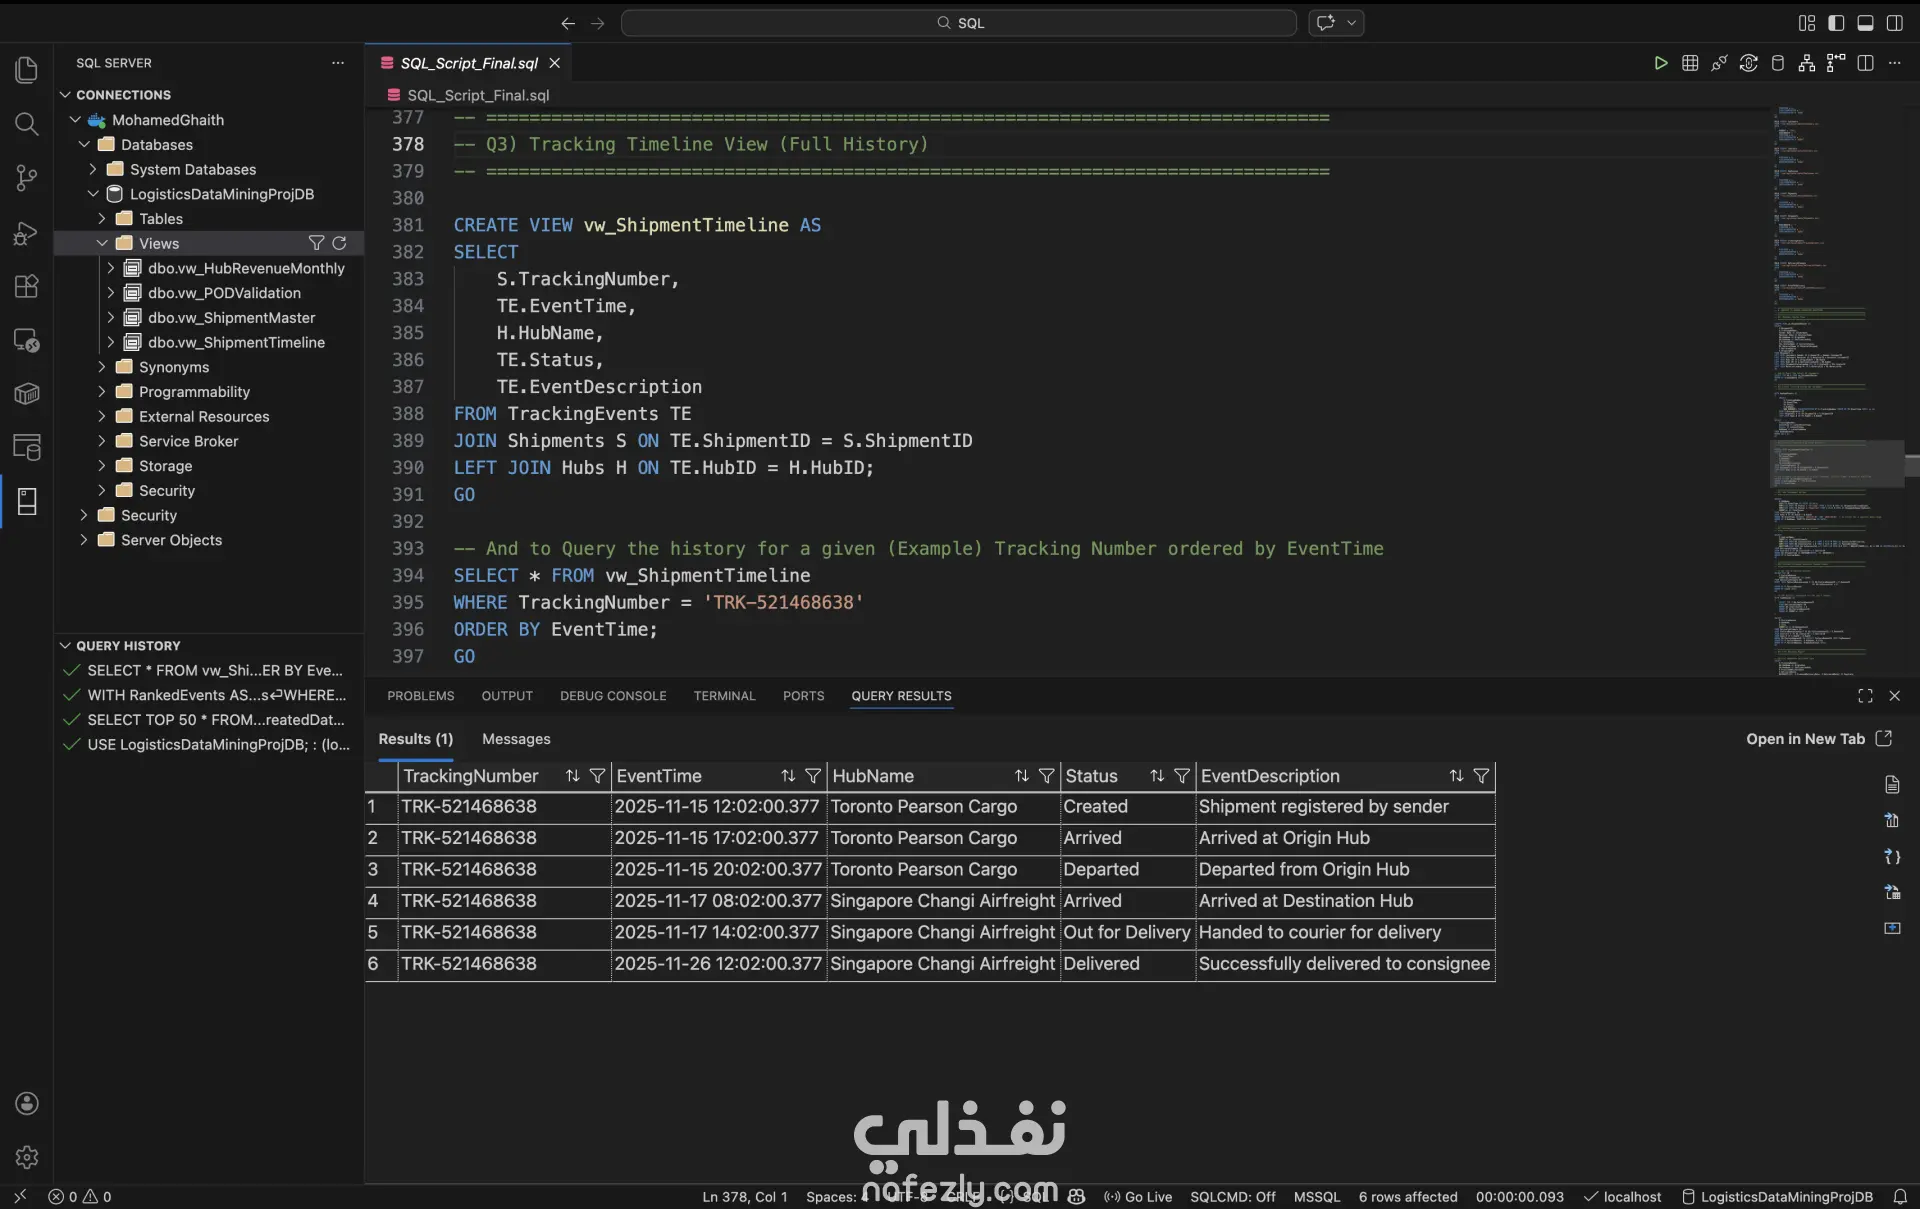Open the Explorer view in the activity bar
The height and width of the screenshot is (1209, 1920).
pos(27,70)
